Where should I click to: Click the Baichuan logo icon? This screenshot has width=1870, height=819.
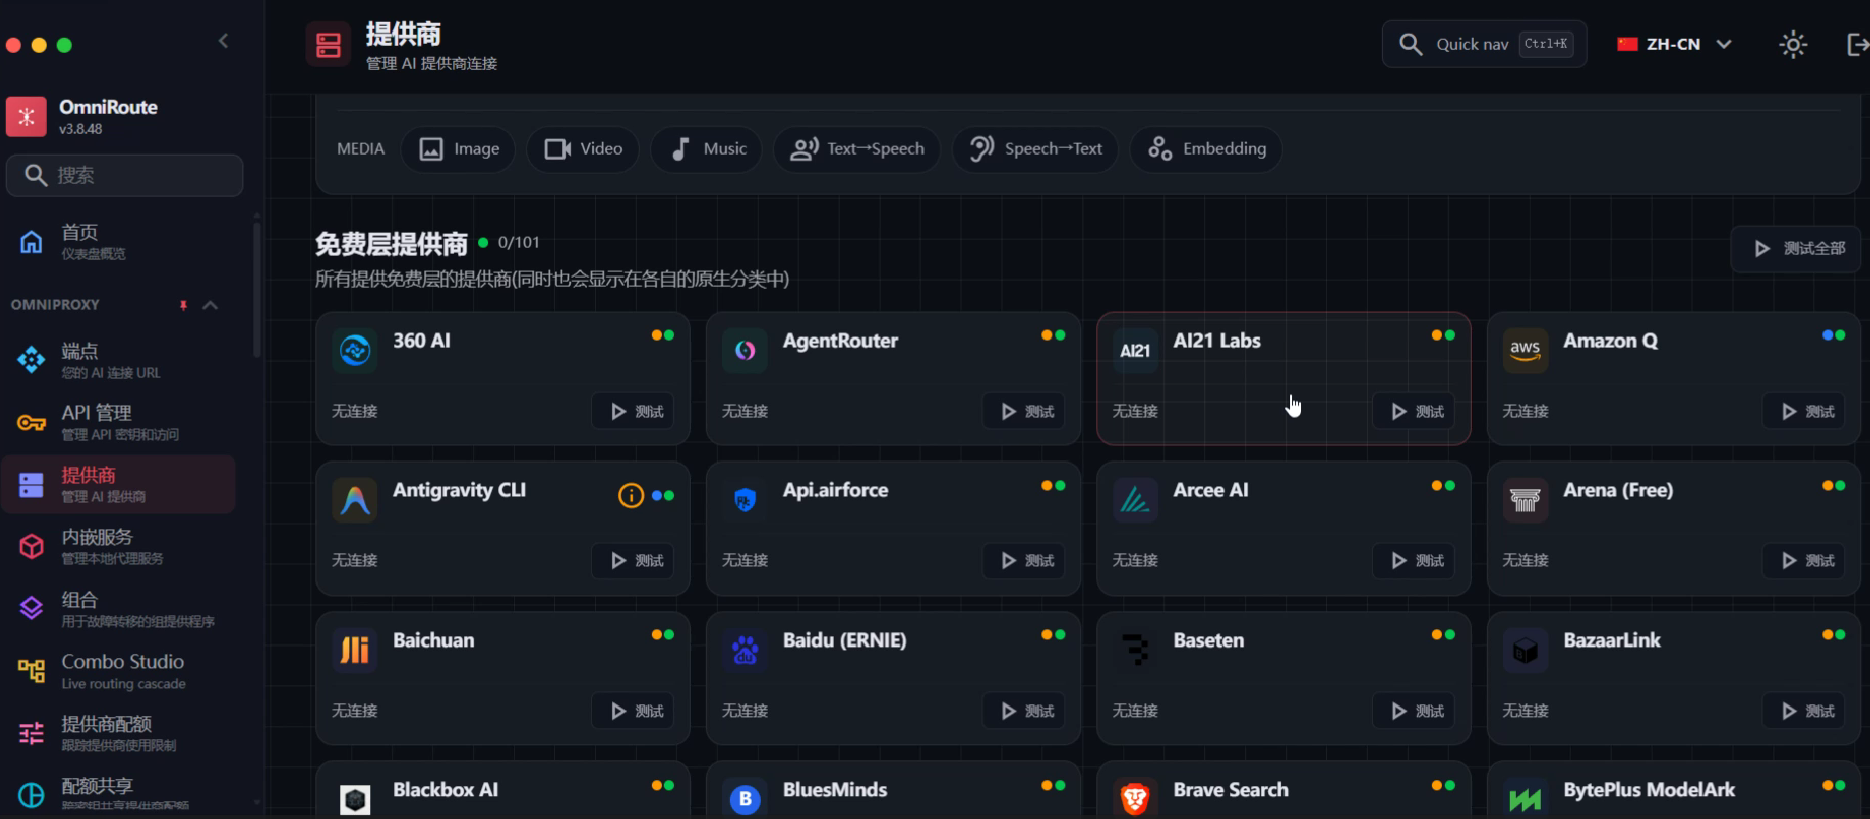tap(355, 650)
